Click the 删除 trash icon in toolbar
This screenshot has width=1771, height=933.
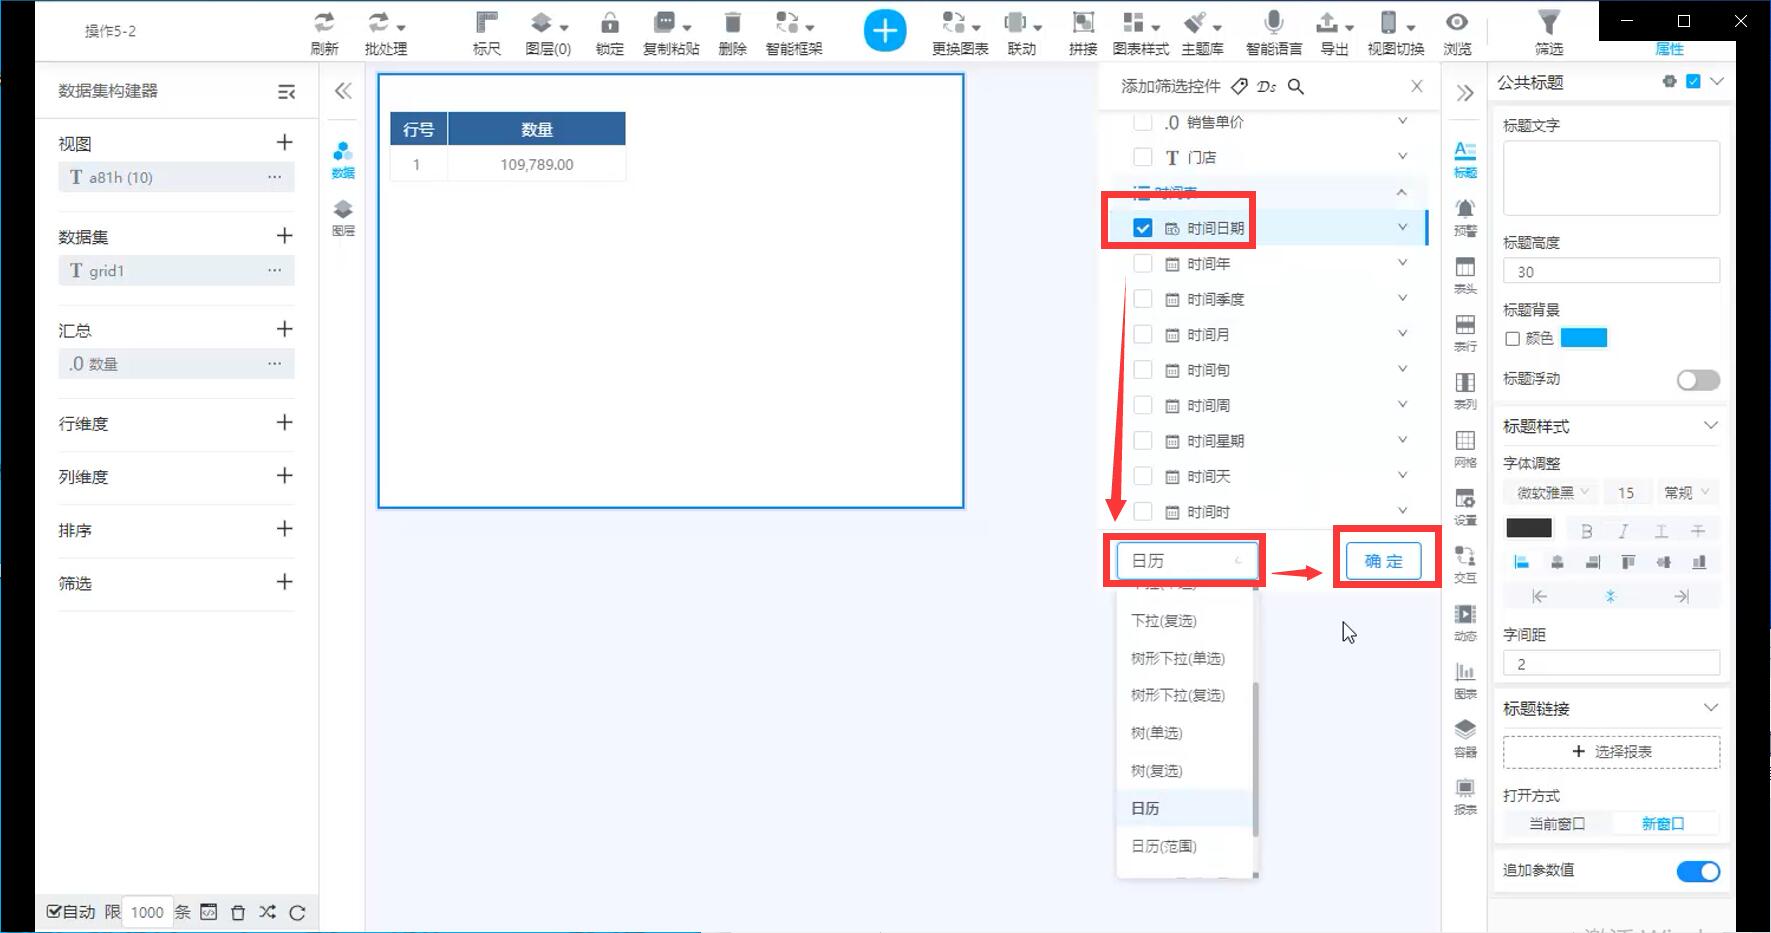point(732,23)
